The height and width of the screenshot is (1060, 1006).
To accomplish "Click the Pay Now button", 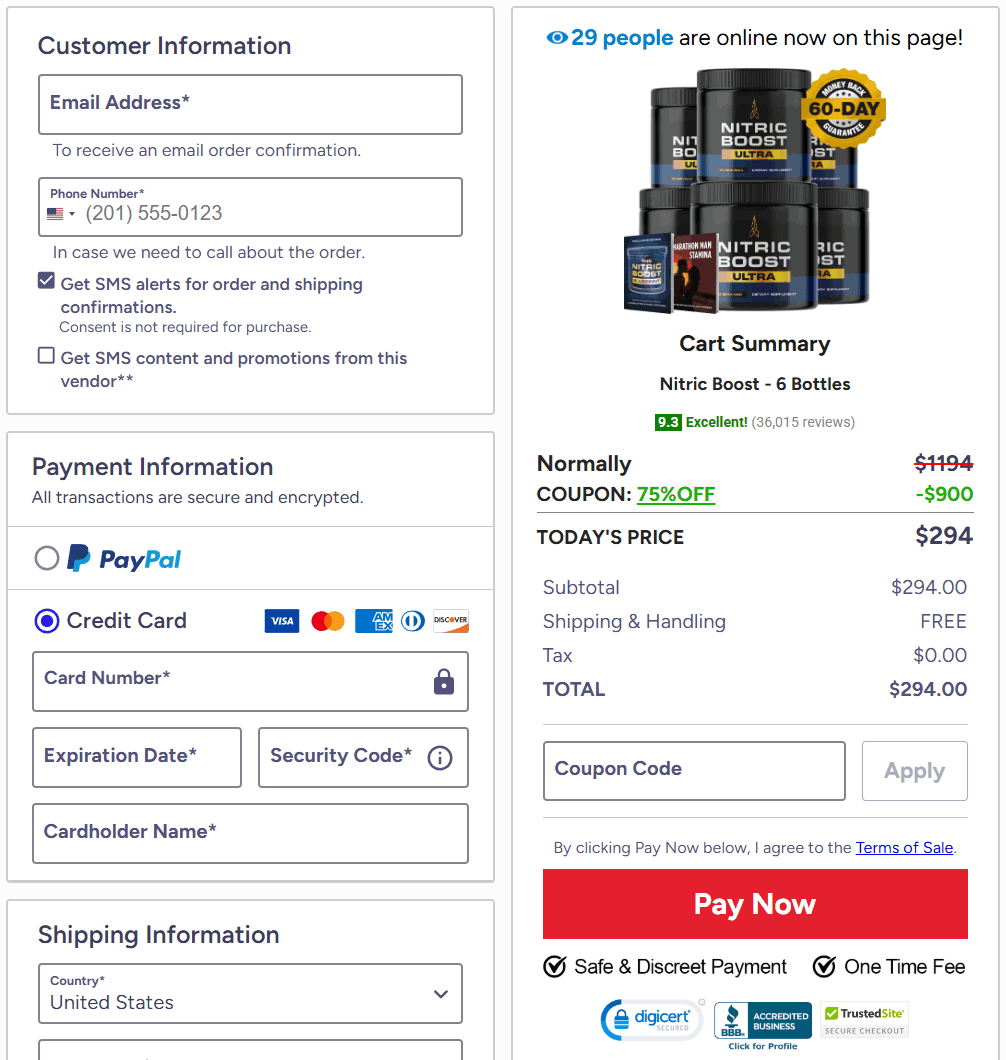I will (755, 904).
